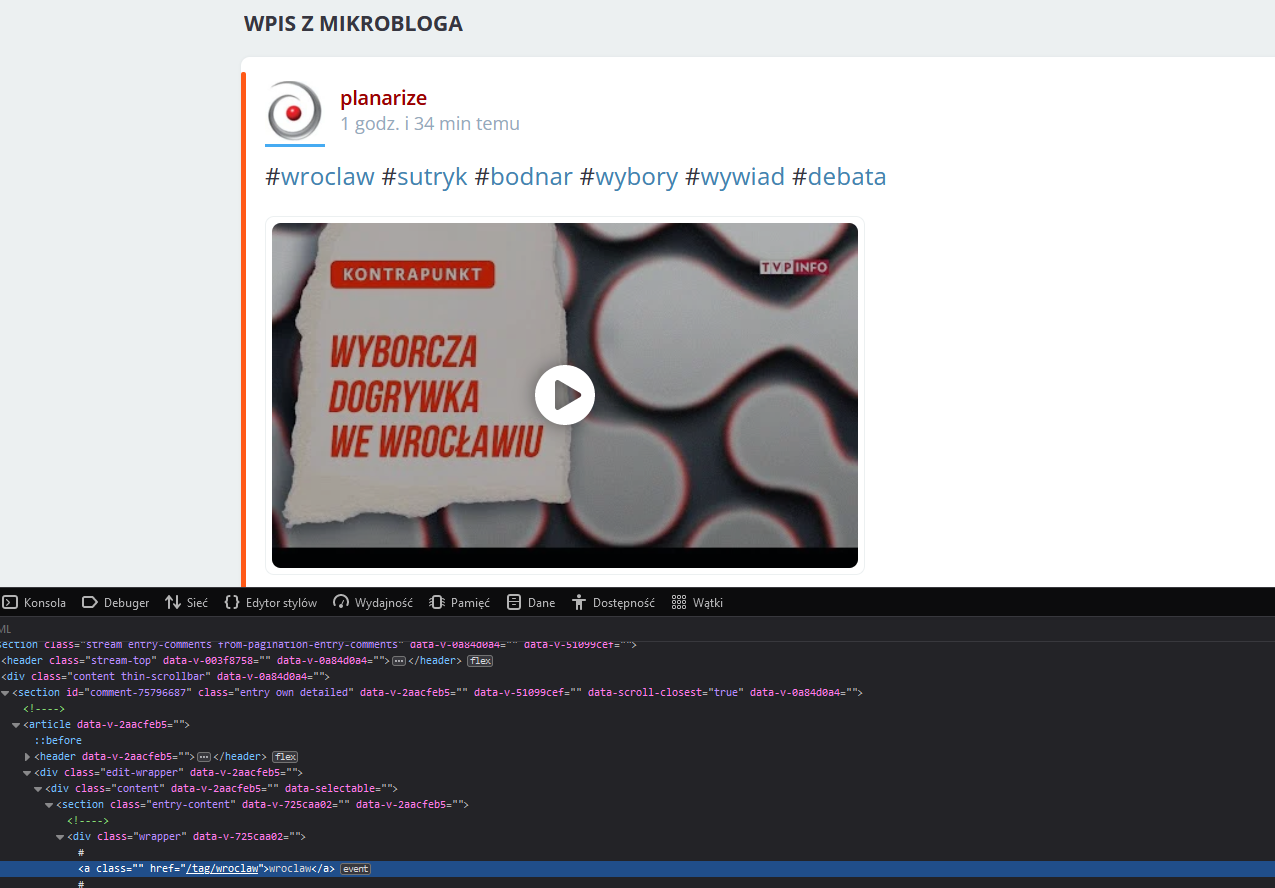Open the Dane storage tab
Viewport: 1275px width, 888px height.
click(x=531, y=602)
